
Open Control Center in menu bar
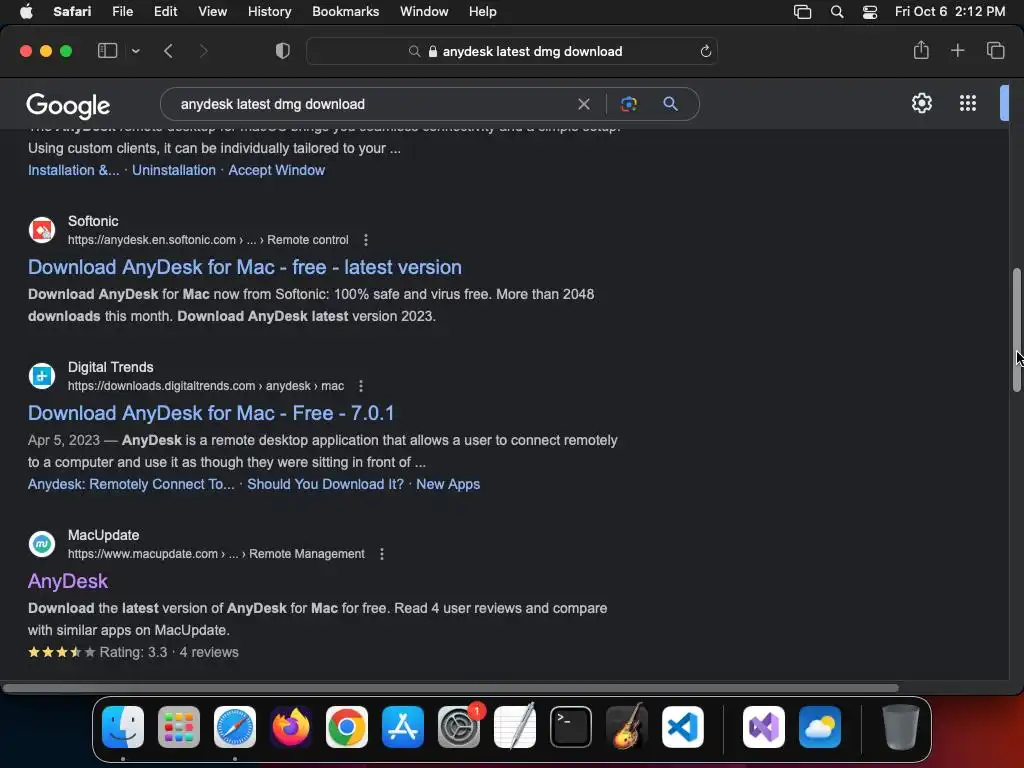[870, 12]
